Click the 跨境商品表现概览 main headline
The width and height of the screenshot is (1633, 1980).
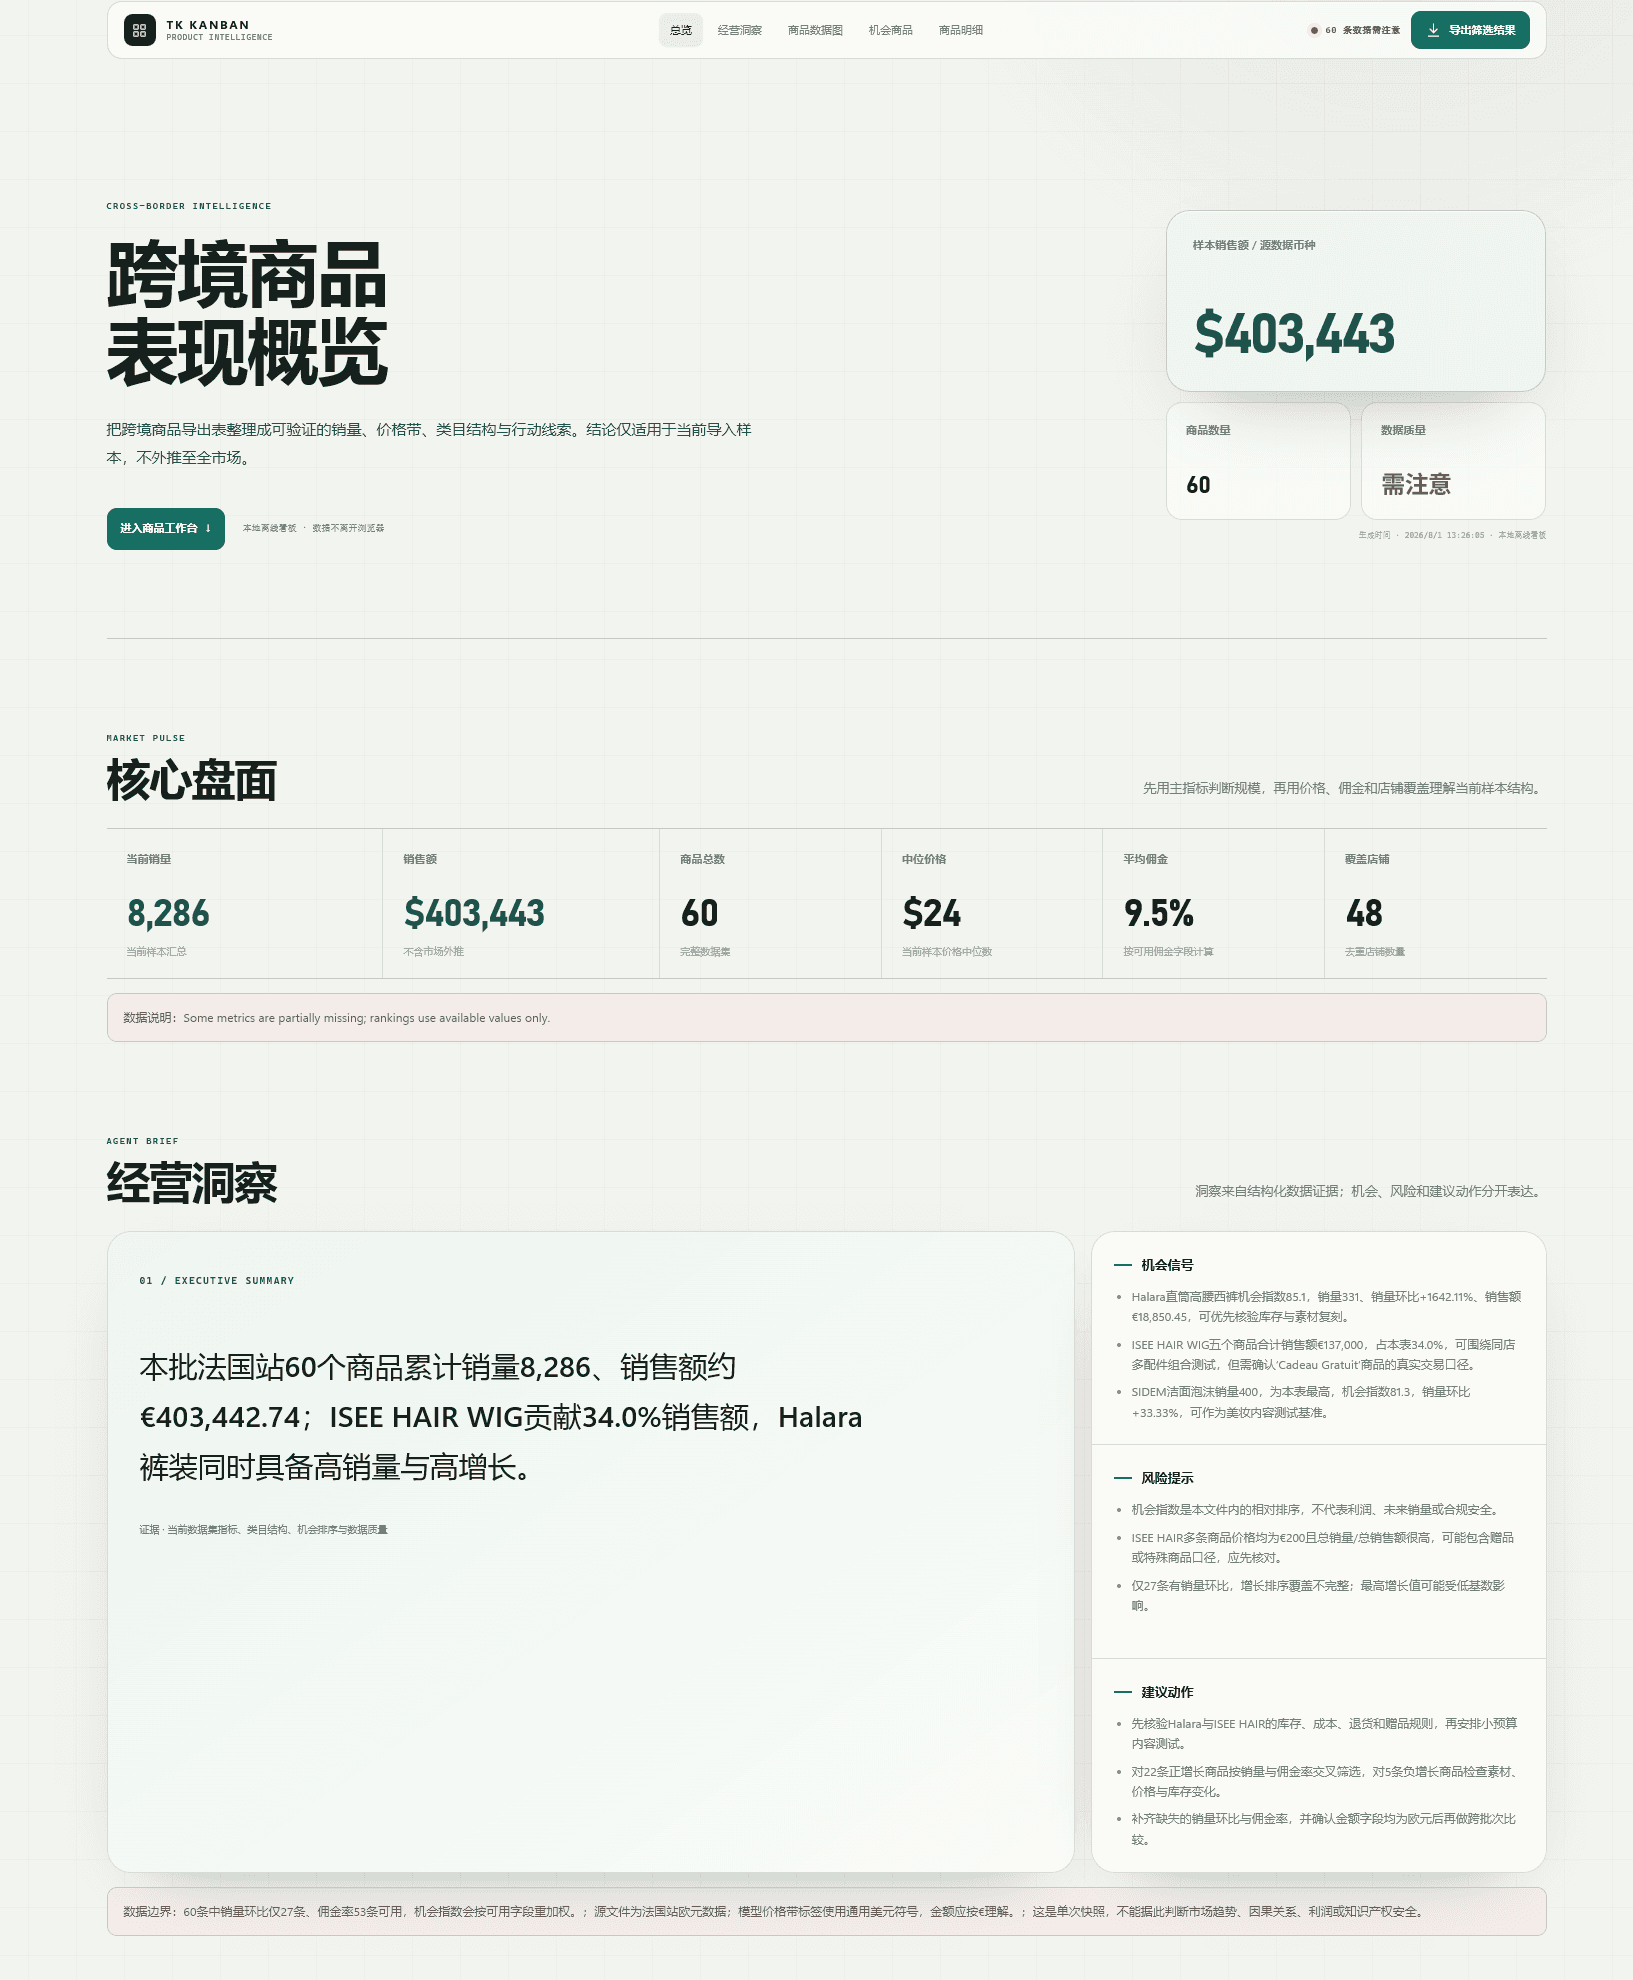click(247, 314)
